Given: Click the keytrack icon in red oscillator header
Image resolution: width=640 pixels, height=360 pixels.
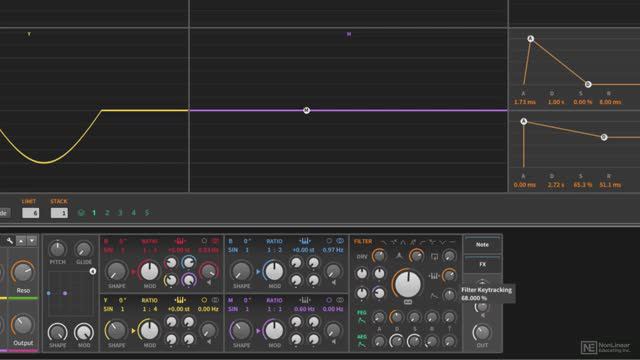Looking at the screenshot, I should pos(180,241).
